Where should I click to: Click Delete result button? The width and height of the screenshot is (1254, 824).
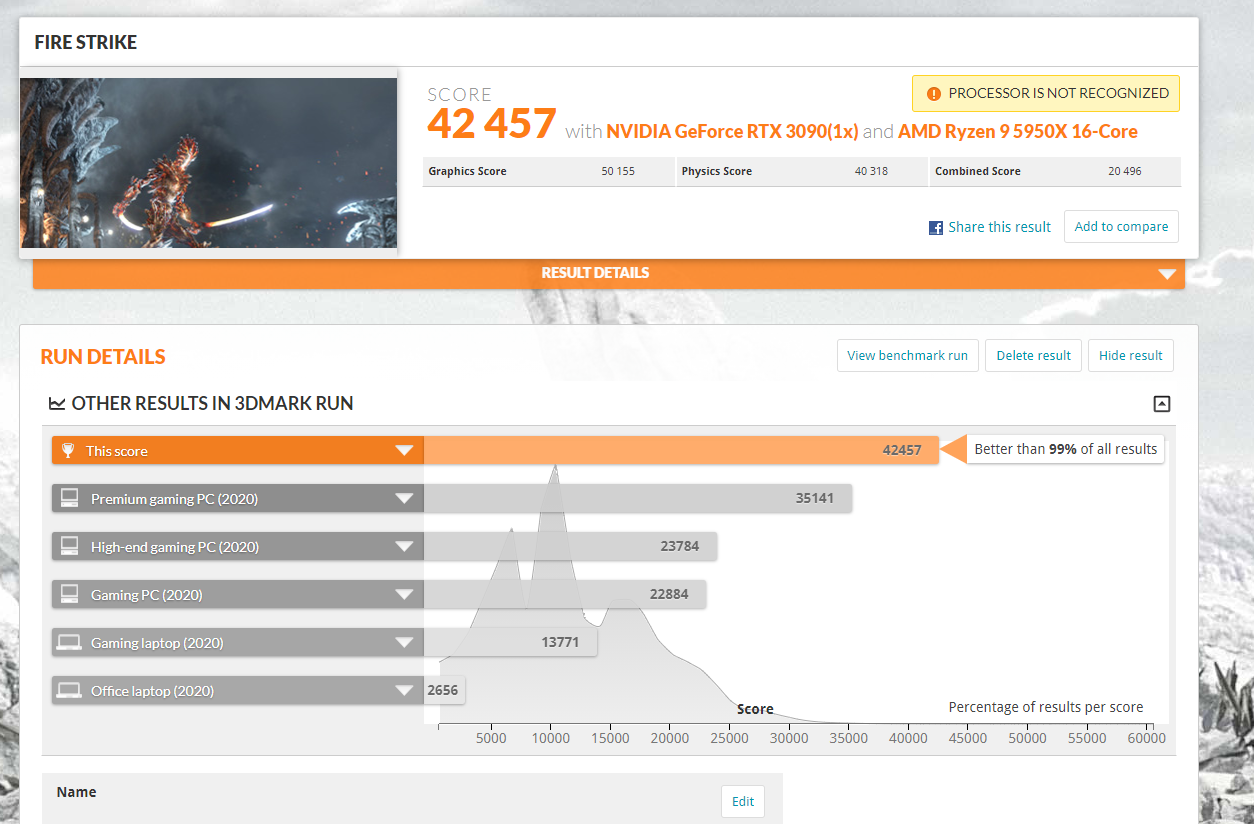click(x=1033, y=355)
